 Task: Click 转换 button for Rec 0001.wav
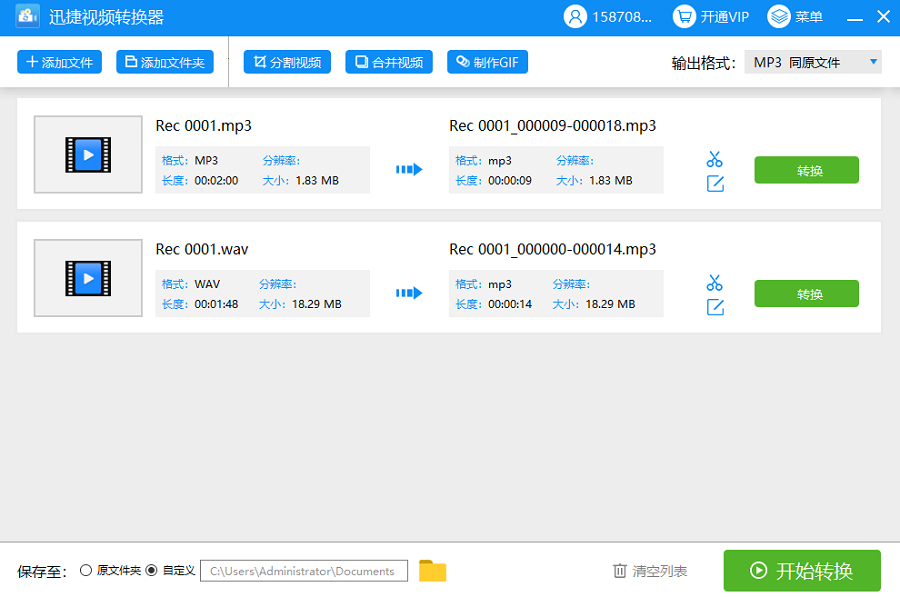point(806,293)
